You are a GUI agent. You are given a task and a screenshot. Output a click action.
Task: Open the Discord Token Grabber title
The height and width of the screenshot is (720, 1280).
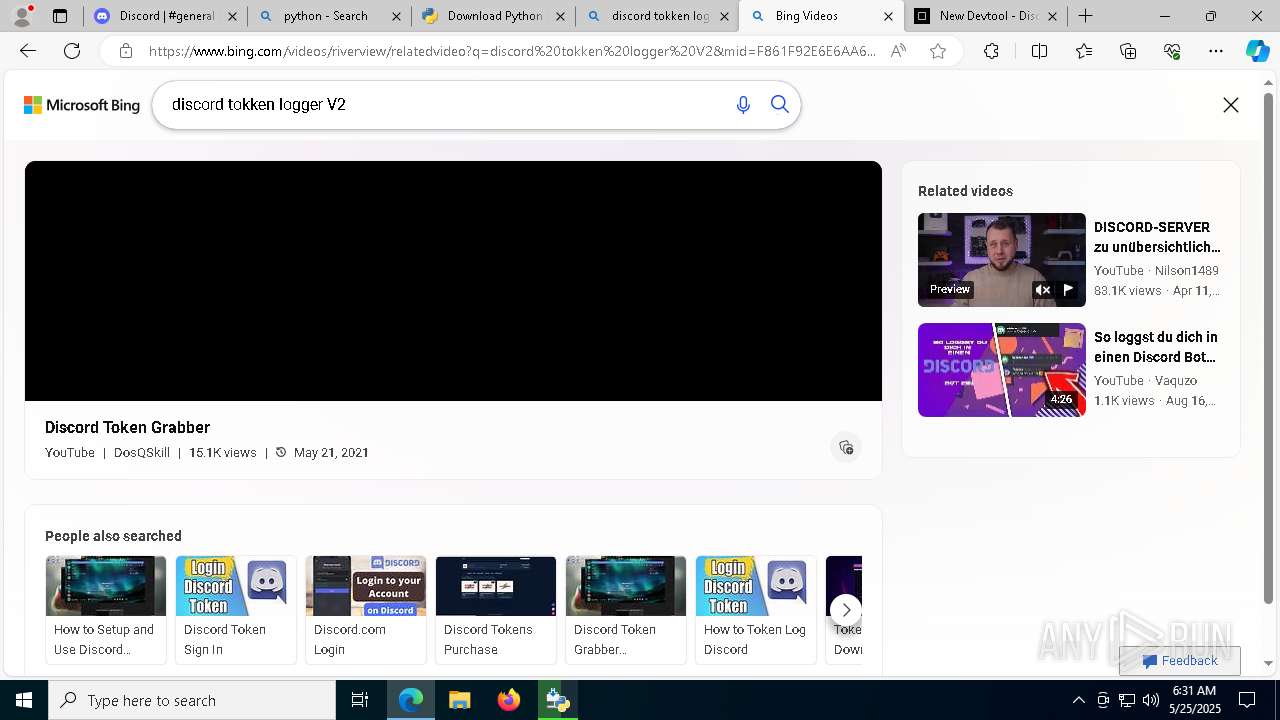127,427
